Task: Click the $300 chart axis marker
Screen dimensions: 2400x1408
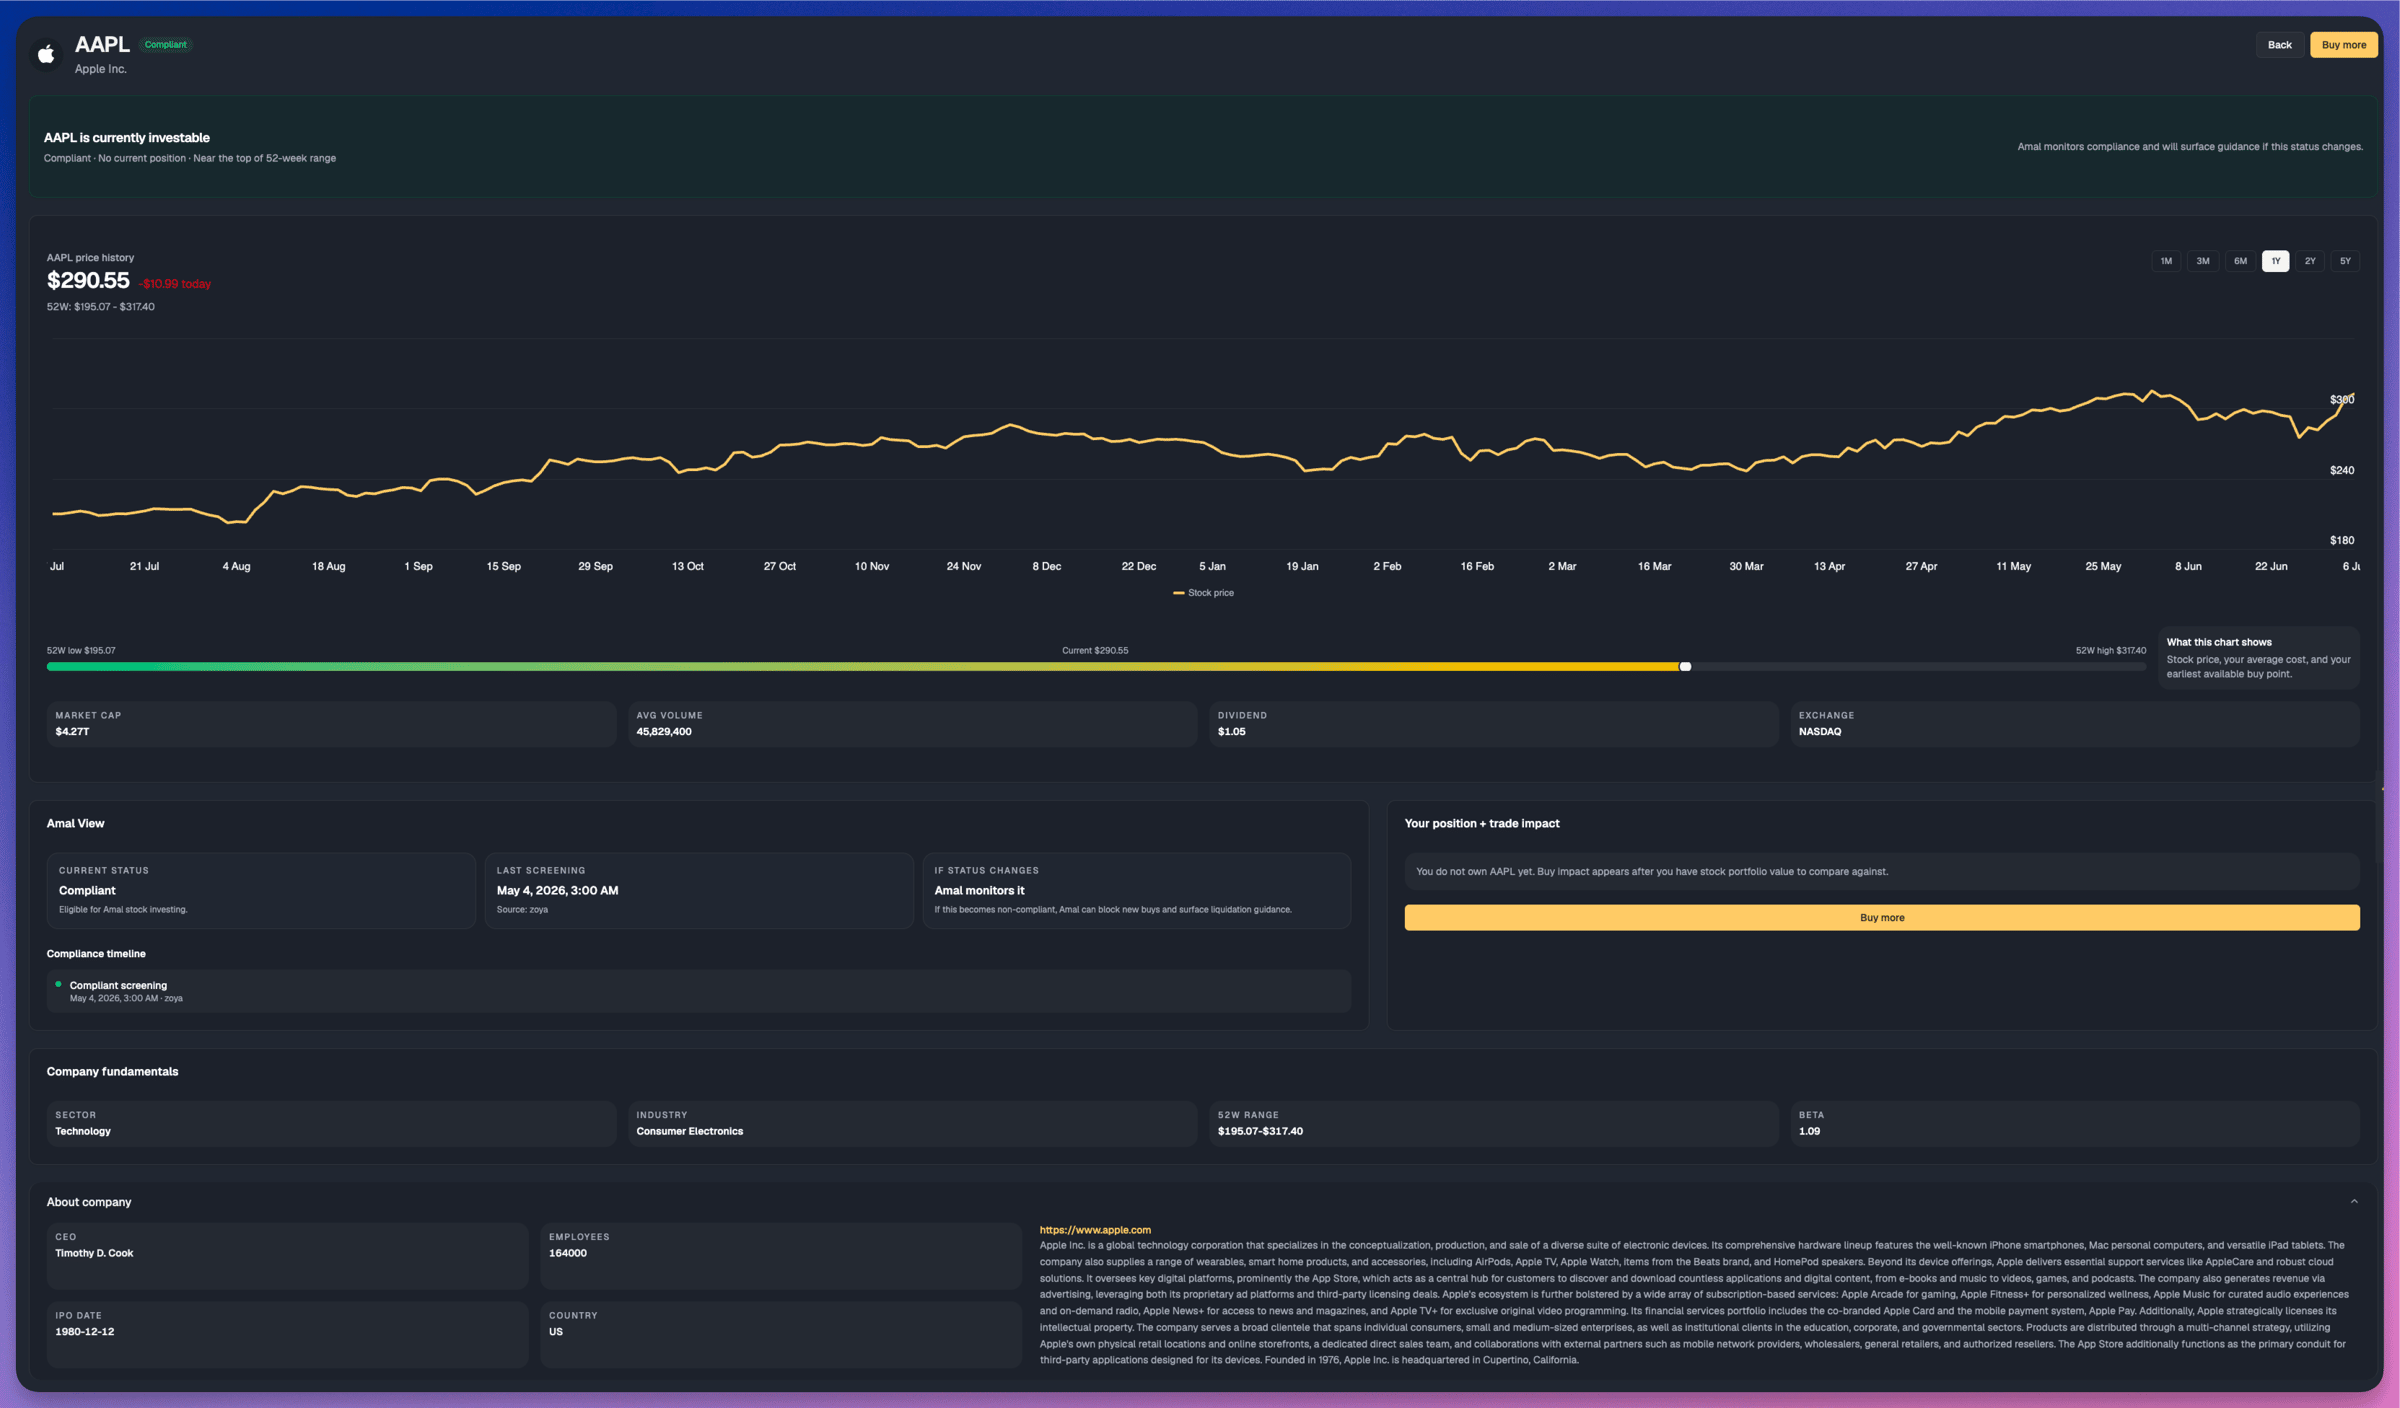Action: (2341, 399)
